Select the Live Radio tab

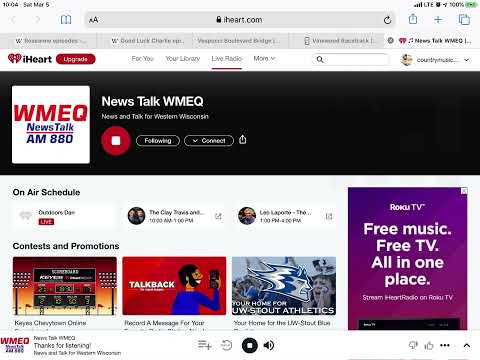click(227, 59)
